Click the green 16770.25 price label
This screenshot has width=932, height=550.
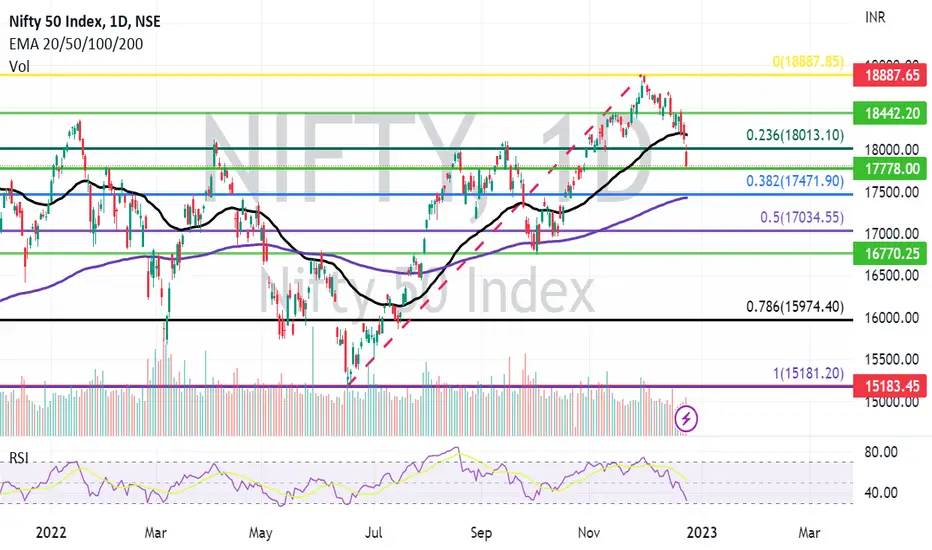click(892, 254)
